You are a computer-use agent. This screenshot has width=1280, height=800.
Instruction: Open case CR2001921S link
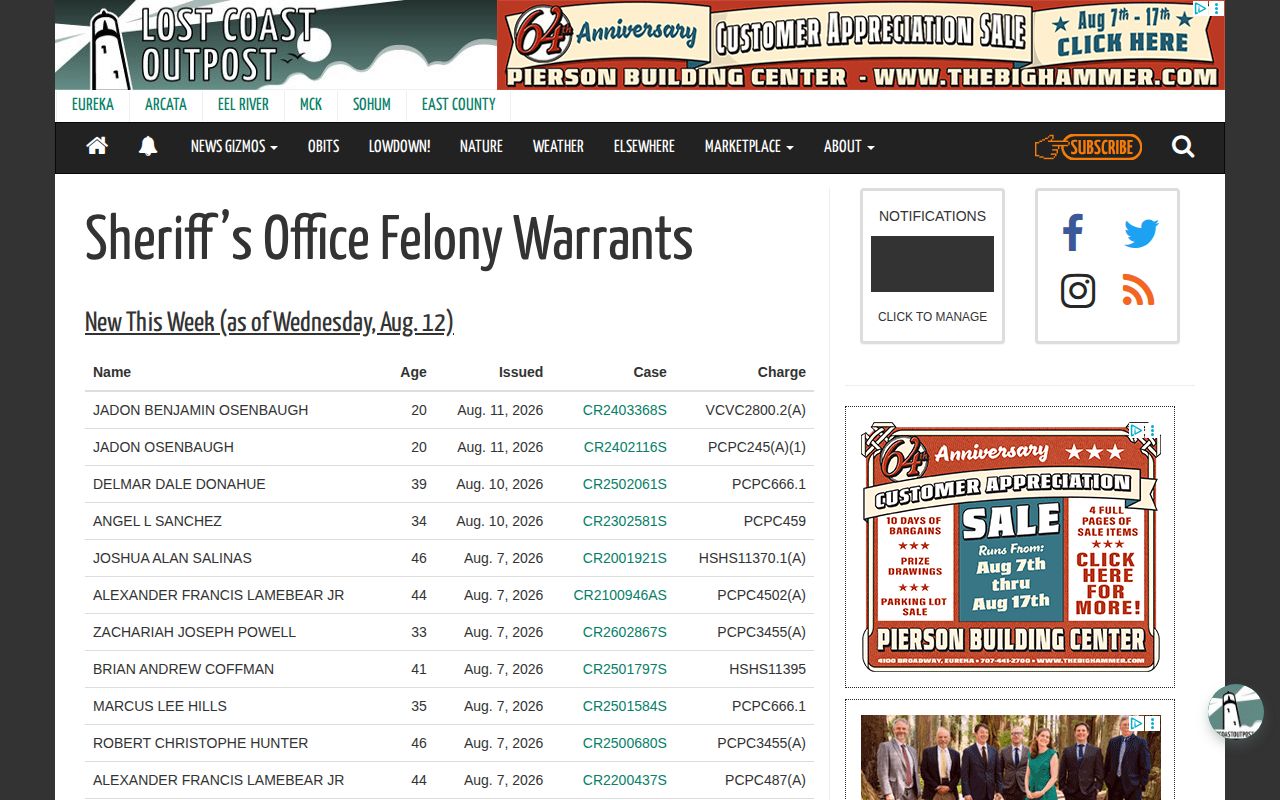625,558
